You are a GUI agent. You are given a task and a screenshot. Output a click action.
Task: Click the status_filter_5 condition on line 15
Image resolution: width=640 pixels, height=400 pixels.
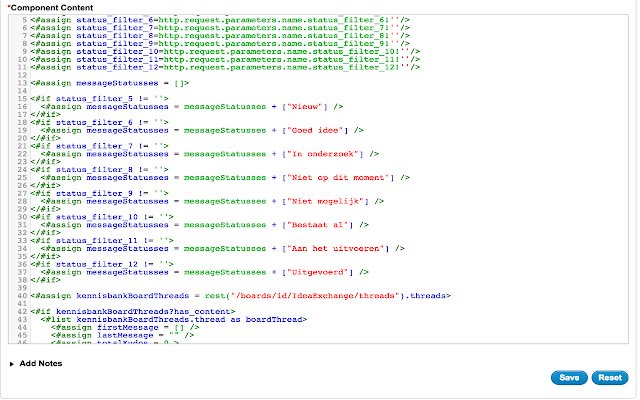coord(99,99)
